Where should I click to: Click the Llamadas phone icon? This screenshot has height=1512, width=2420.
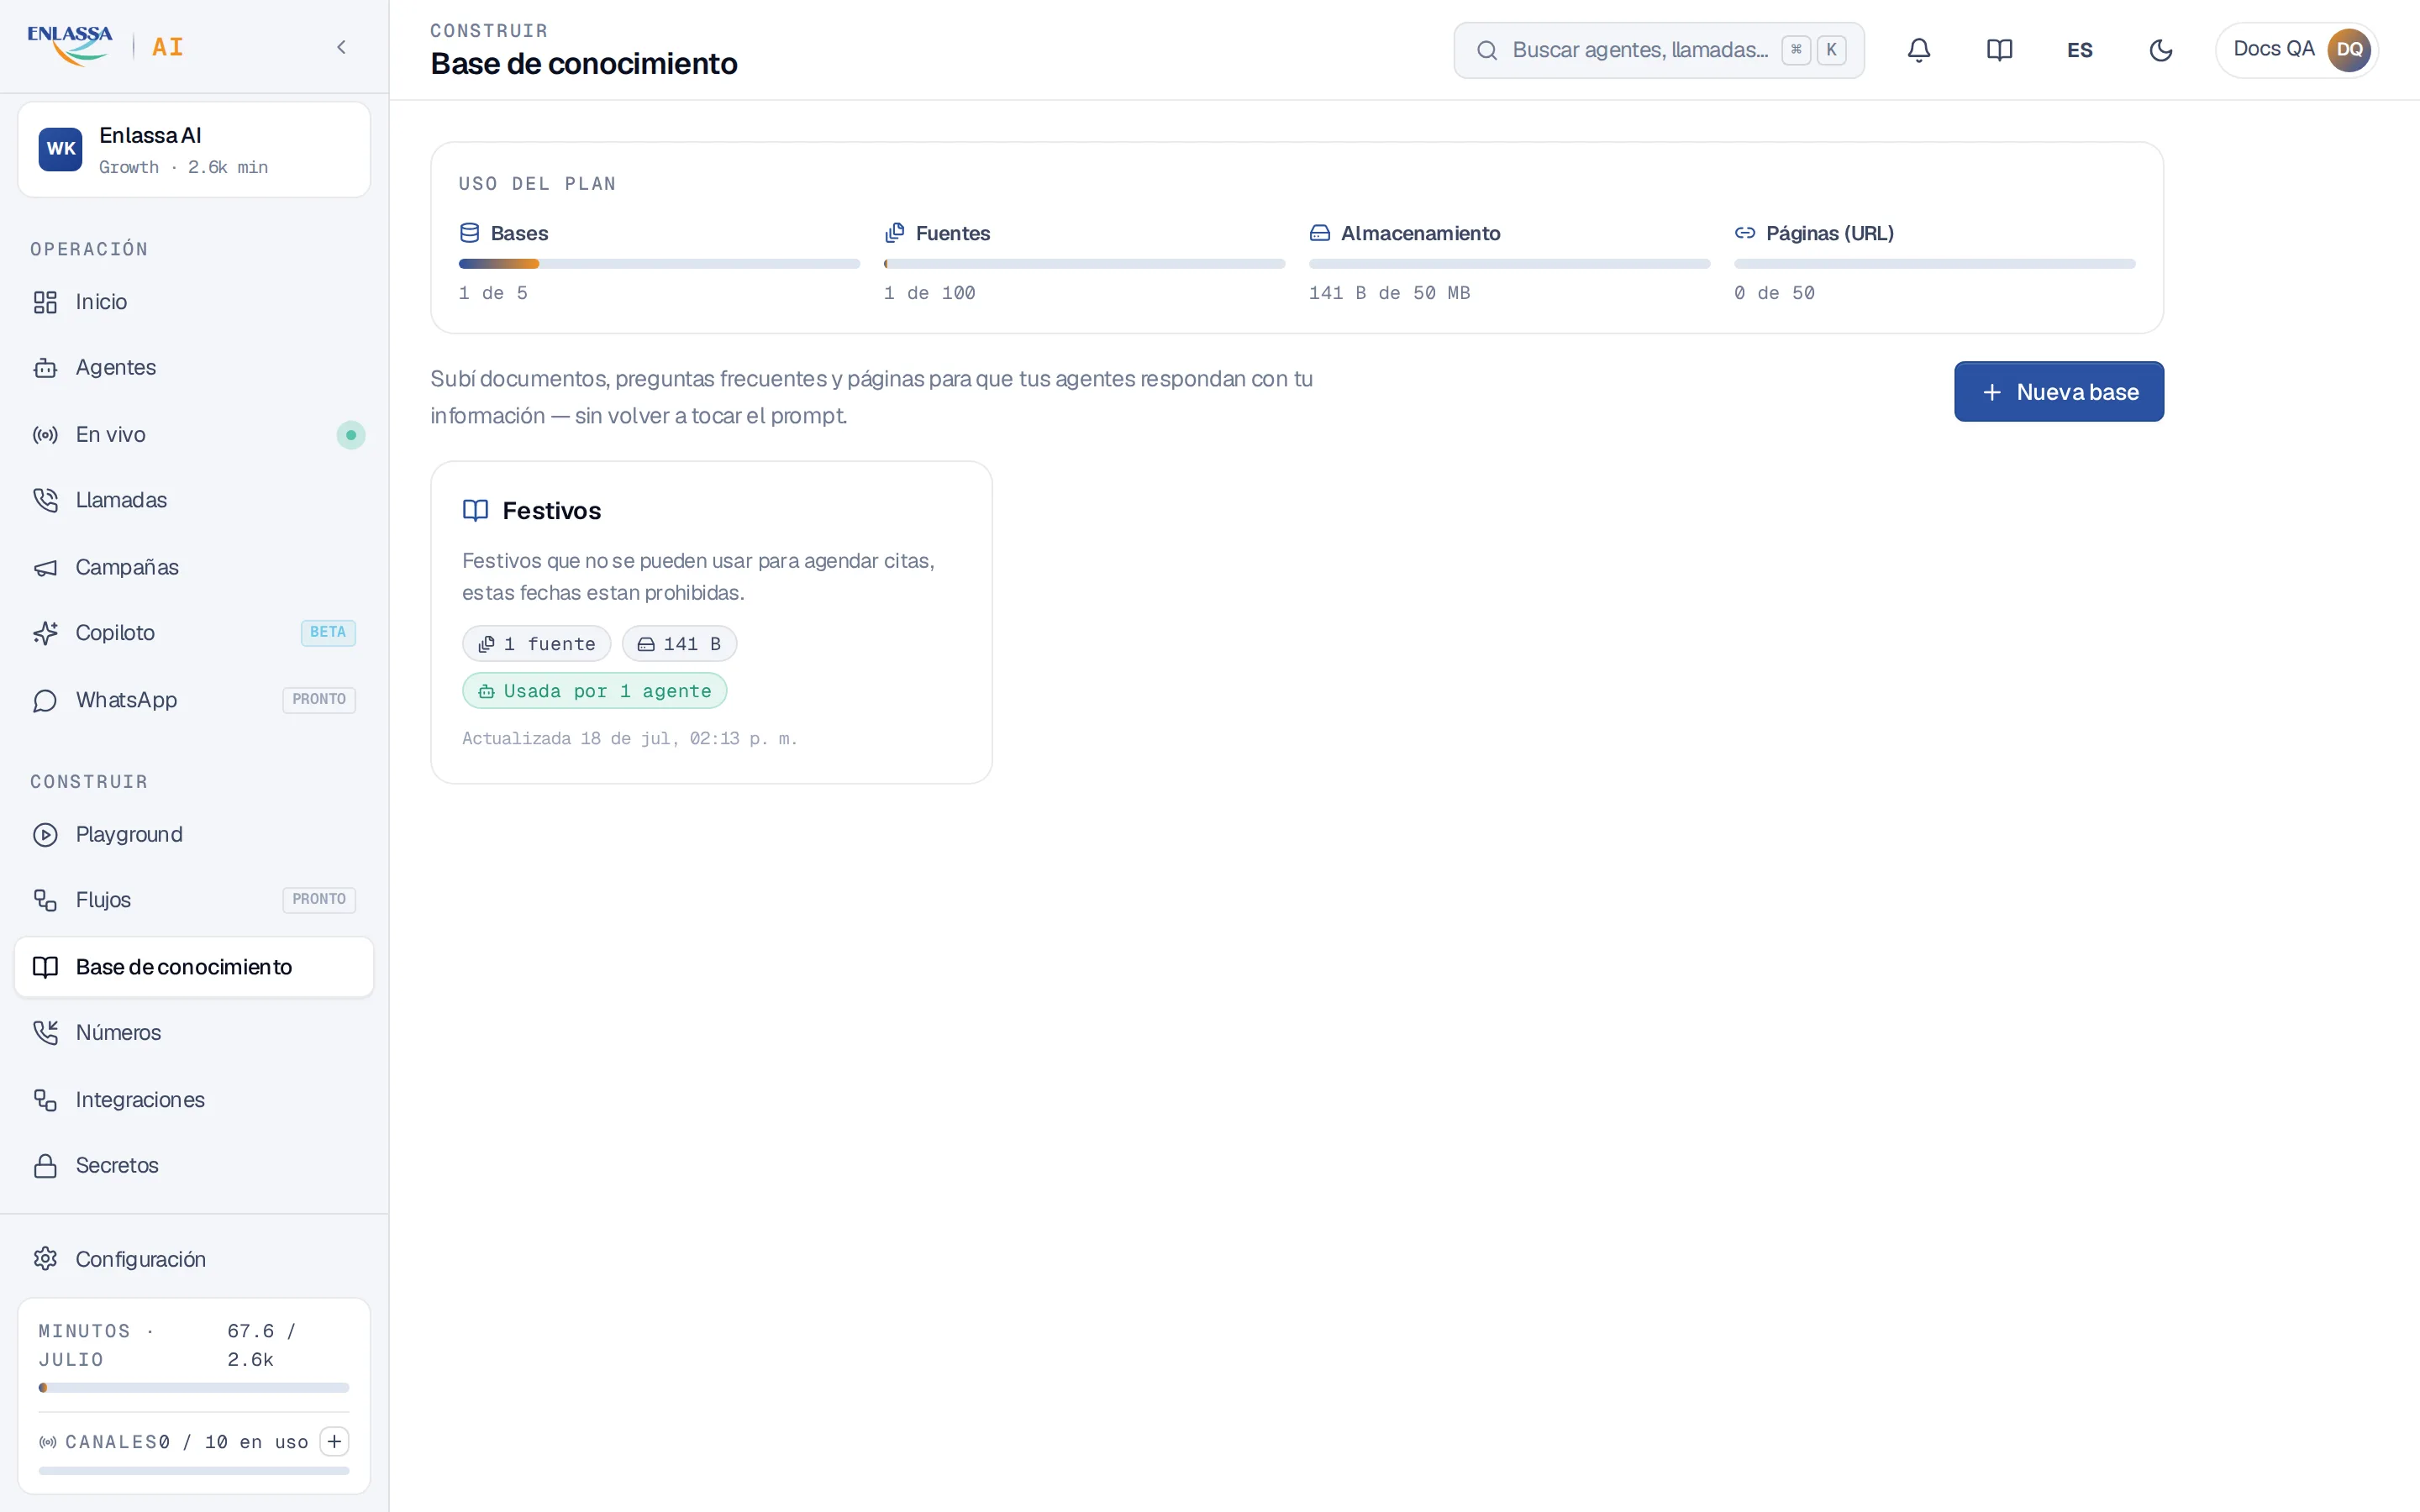pos(45,500)
